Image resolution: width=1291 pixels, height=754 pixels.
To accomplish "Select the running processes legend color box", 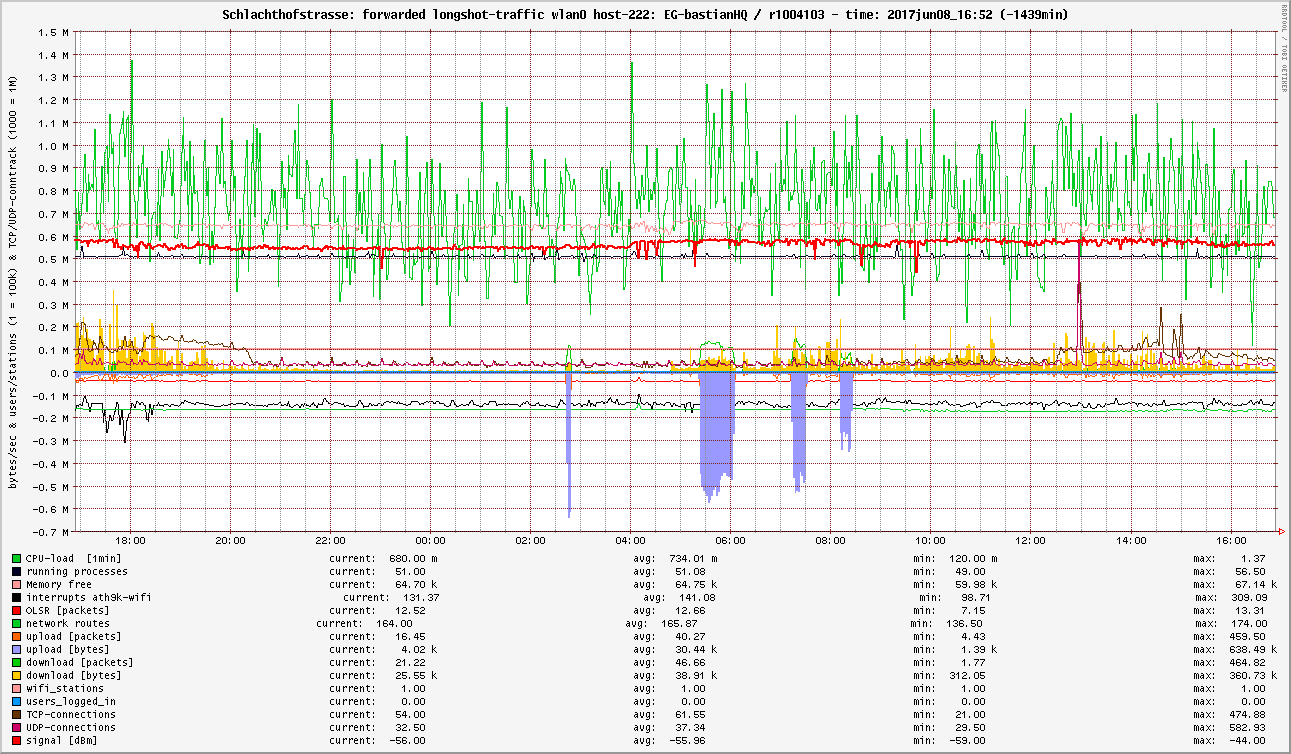I will click(x=16, y=571).
